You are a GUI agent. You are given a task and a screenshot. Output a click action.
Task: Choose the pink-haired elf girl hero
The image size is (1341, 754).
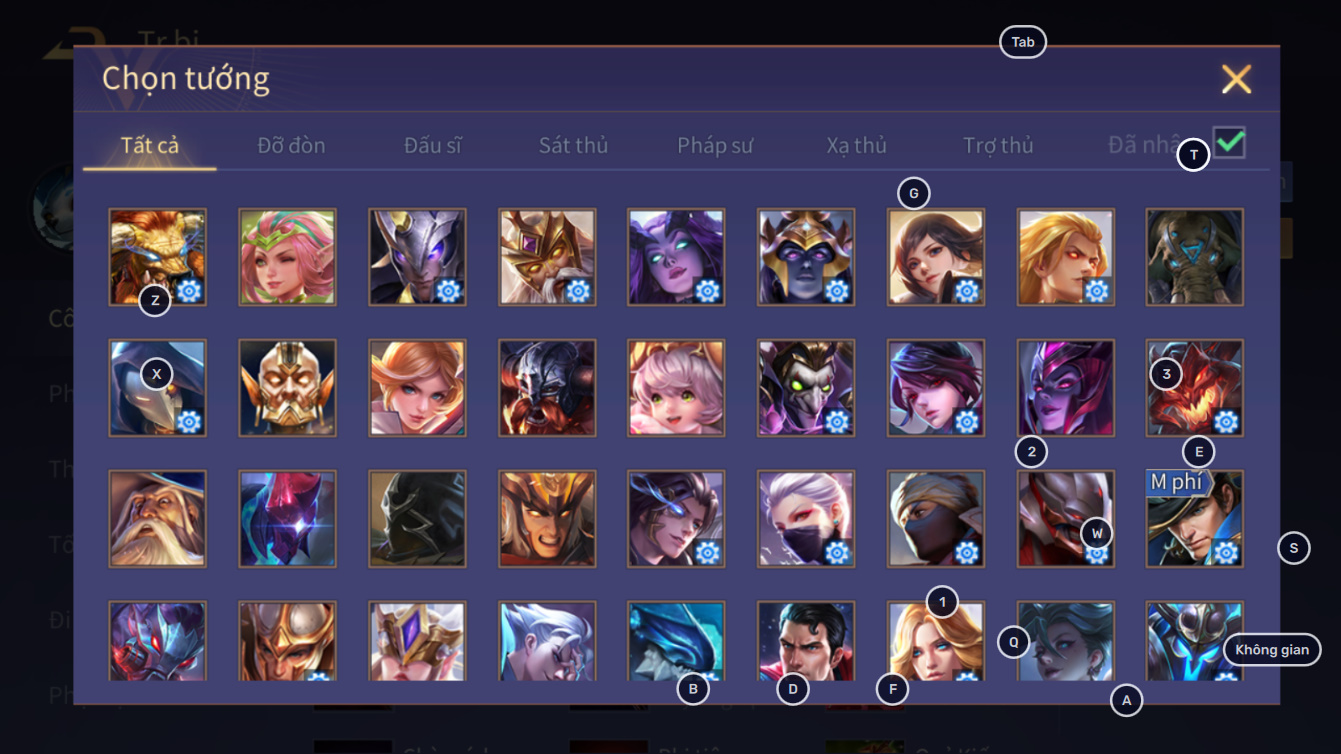click(x=288, y=257)
